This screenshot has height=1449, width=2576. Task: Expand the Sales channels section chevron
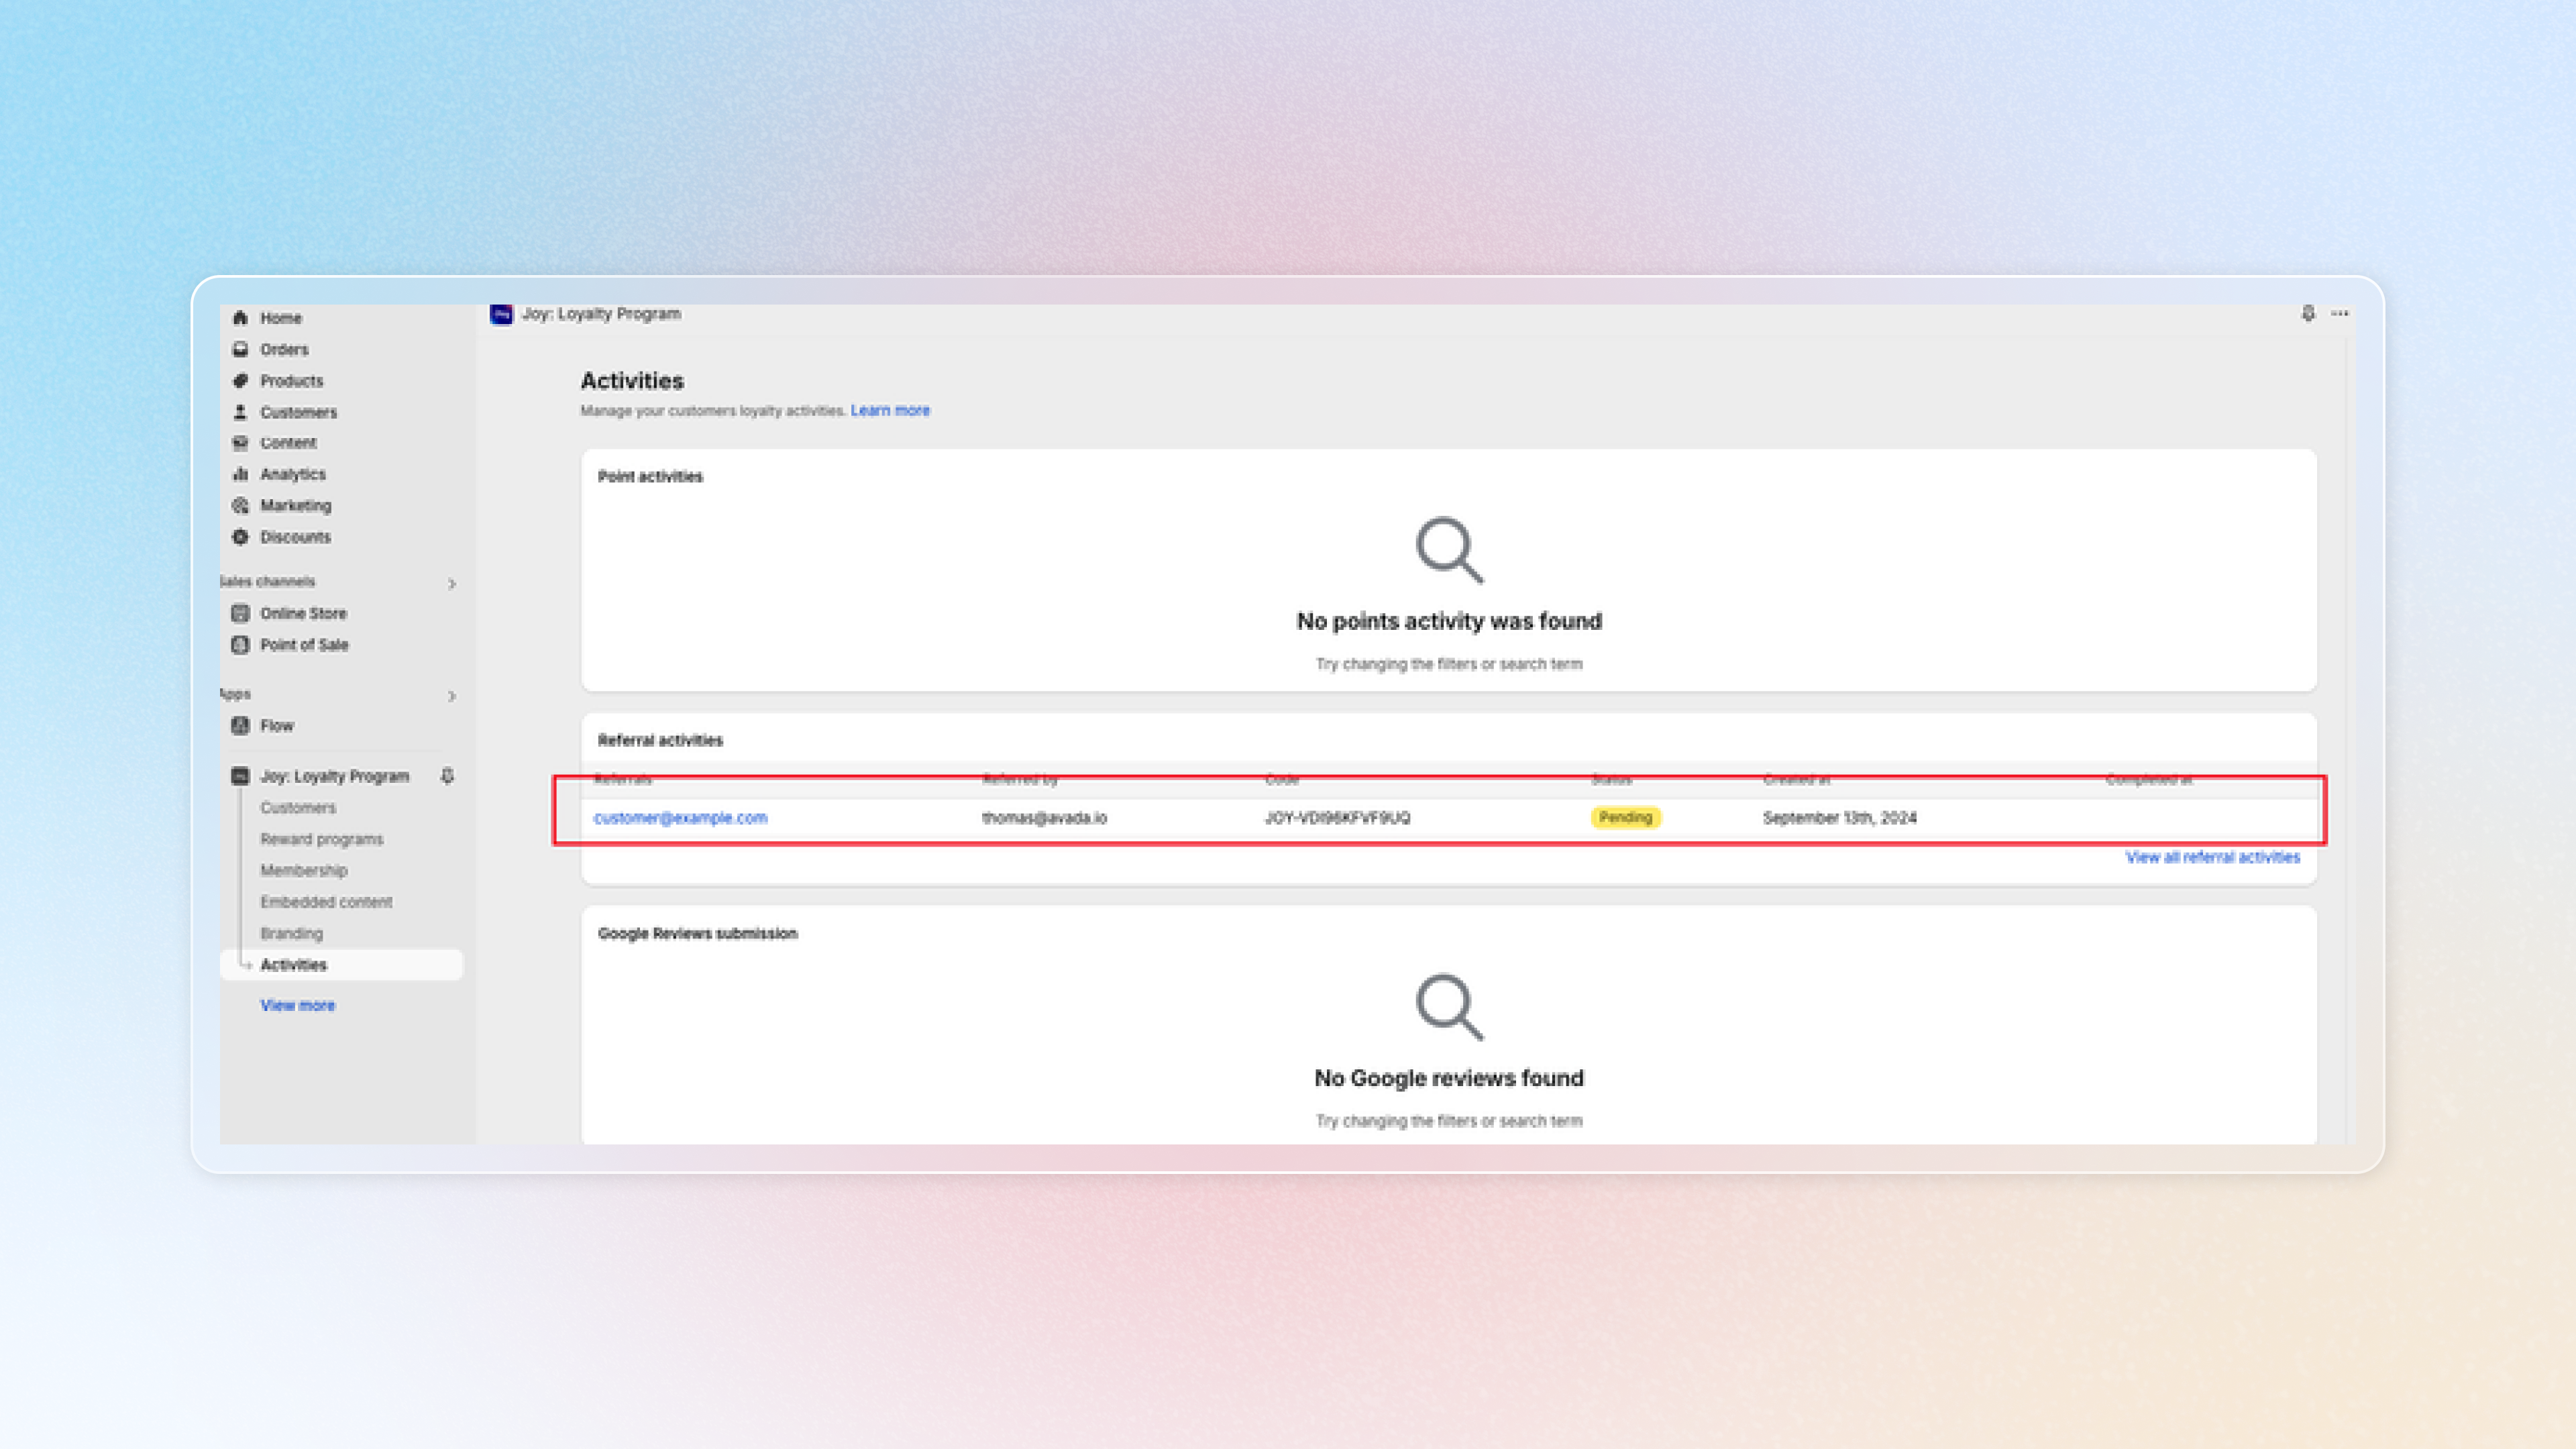pos(452,584)
